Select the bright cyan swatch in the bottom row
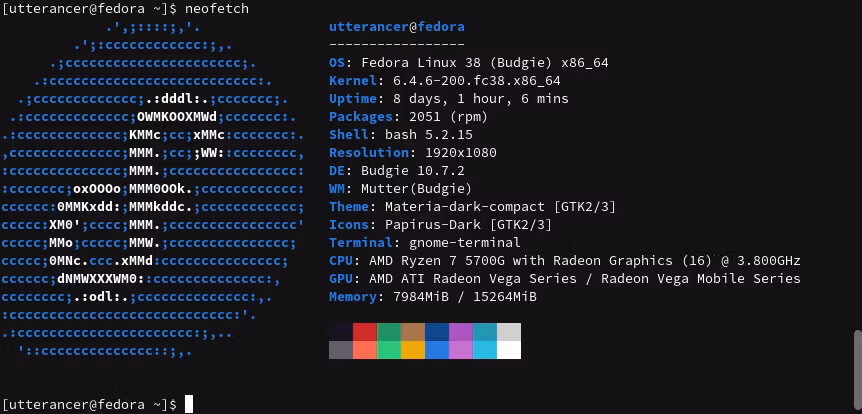862x414 pixels. [x=485, y=349]
